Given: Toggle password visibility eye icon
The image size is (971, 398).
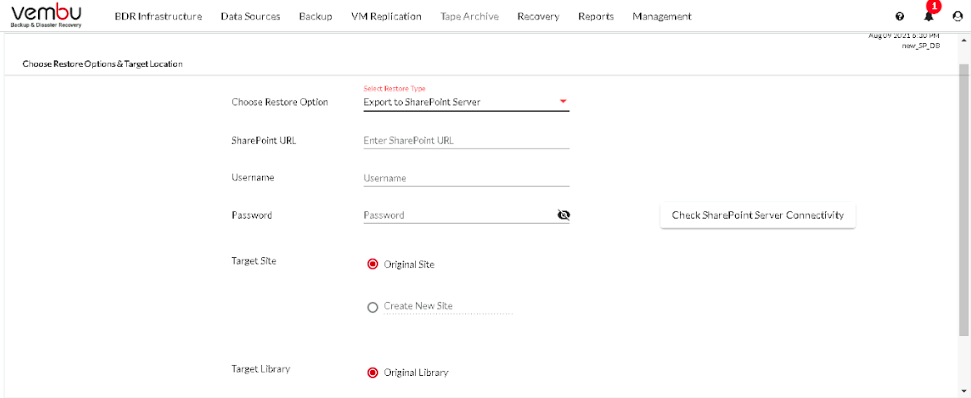Looking at the screenshot, I should [x=563, y=215].
